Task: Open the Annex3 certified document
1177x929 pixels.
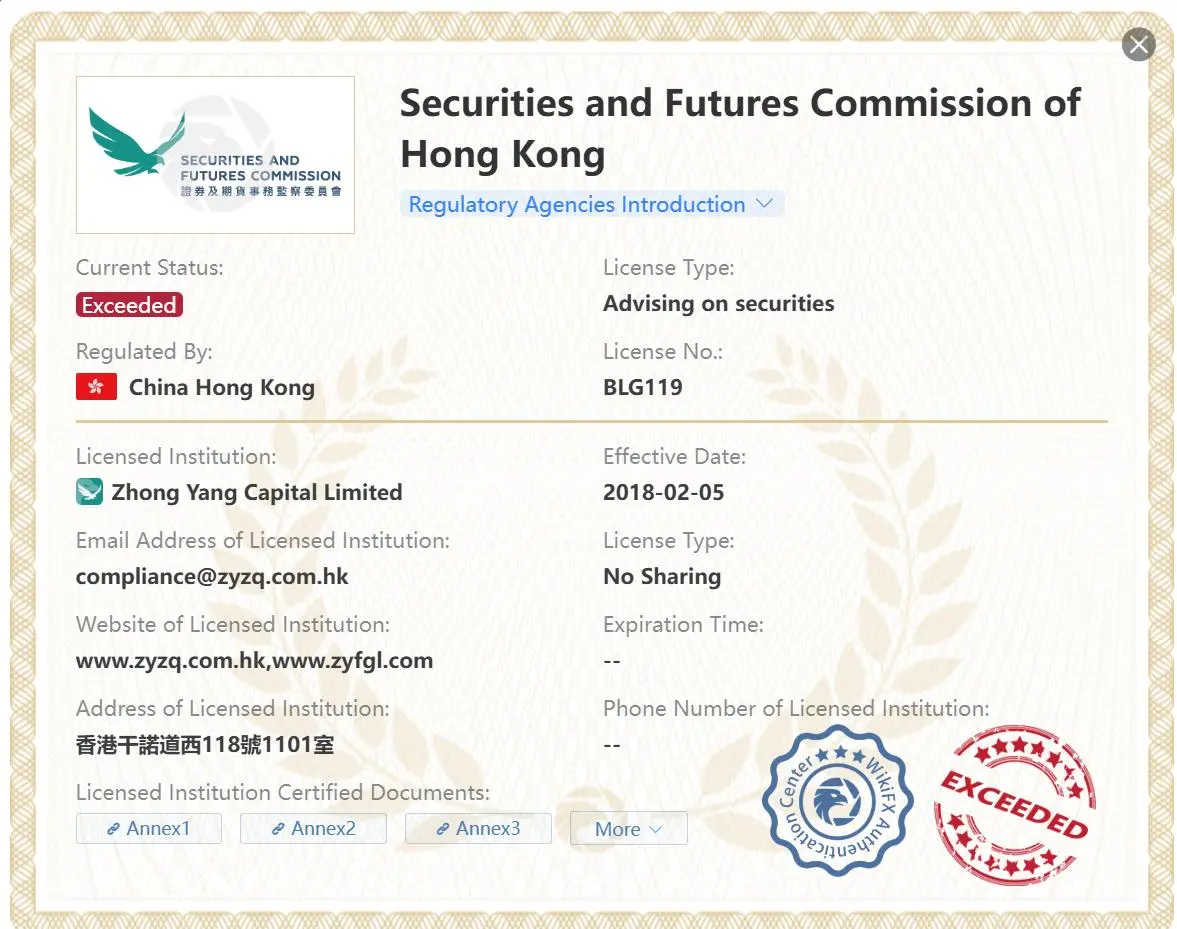Action: pos(478,828)
